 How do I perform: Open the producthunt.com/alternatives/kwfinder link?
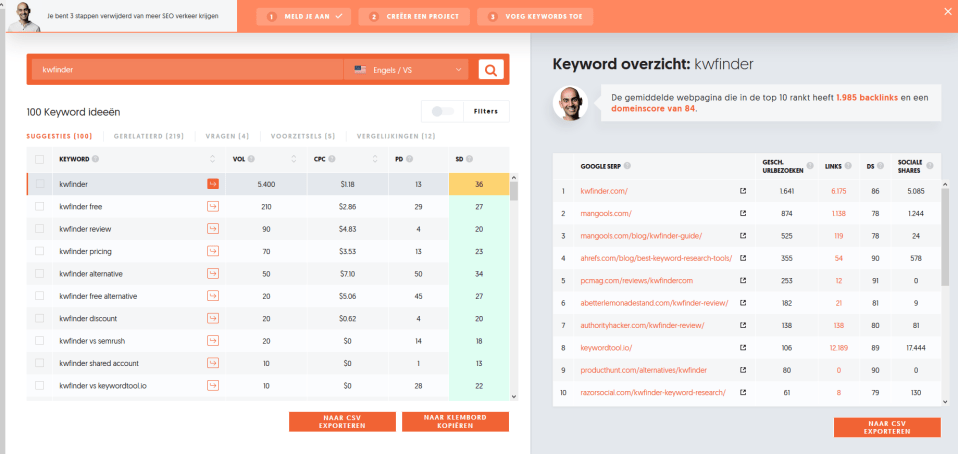(644, 370)
